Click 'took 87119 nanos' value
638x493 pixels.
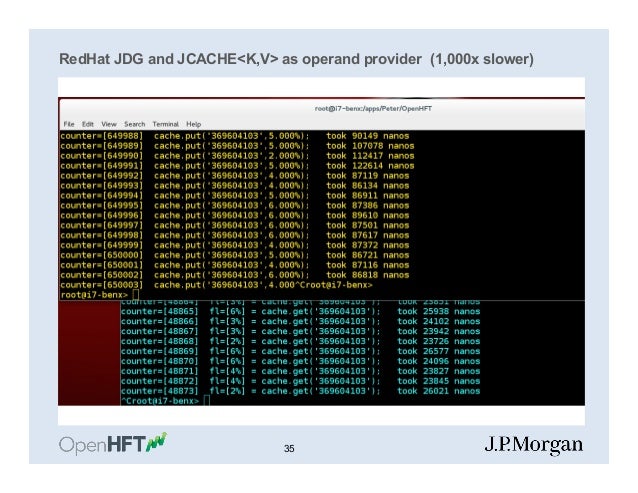[367, 176]
